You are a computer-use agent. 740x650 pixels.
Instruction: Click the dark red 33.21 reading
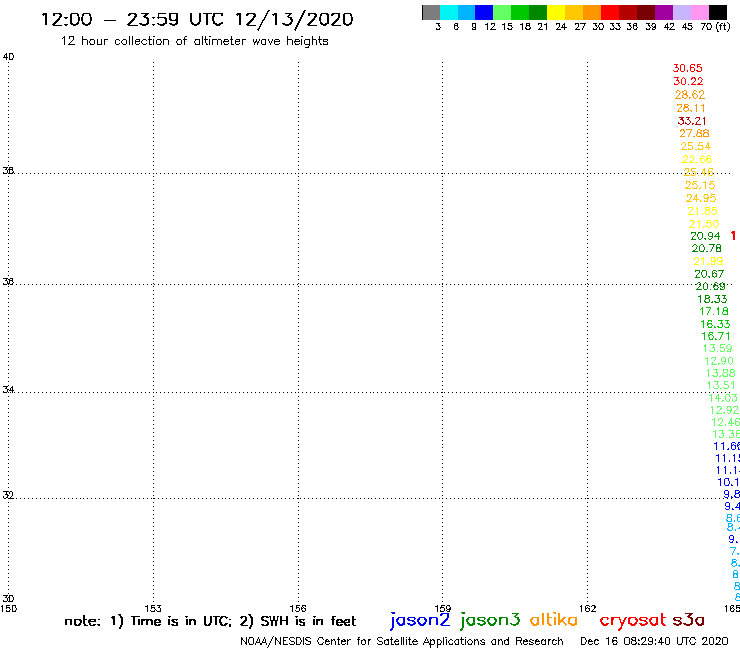tap(692, 121)
